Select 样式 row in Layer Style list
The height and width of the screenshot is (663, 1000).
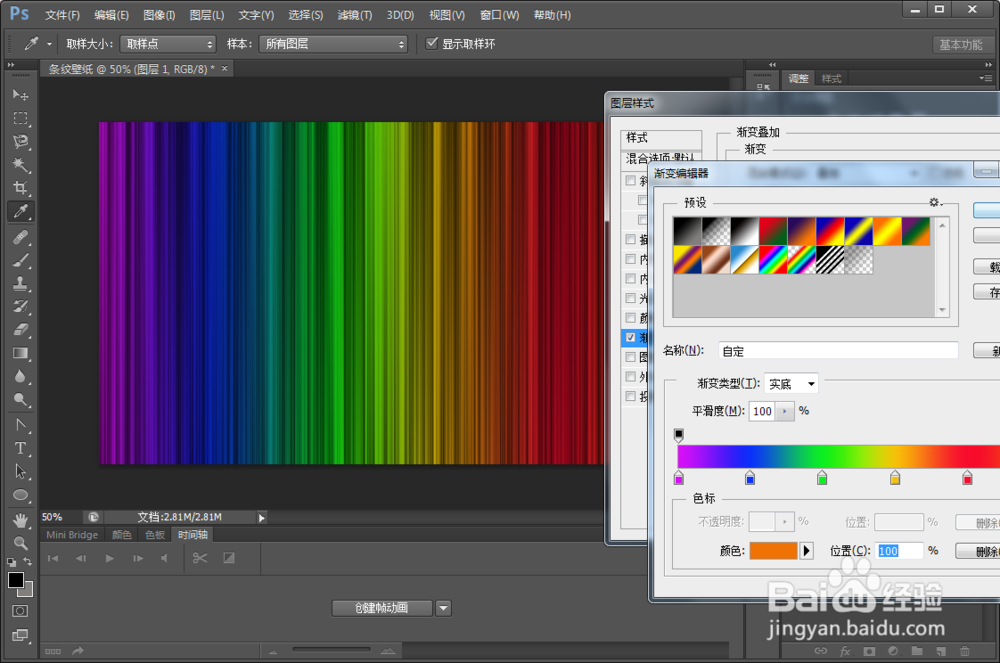coord(661,138)
